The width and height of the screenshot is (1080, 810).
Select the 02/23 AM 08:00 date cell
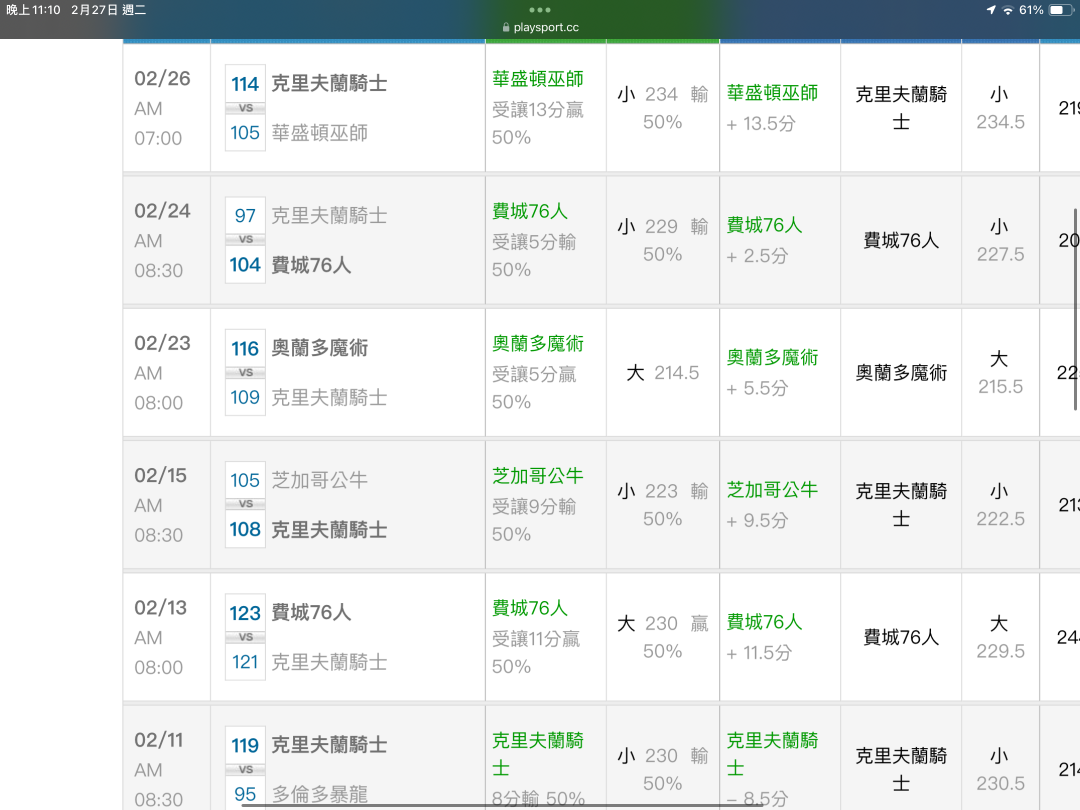pos(167,373)
